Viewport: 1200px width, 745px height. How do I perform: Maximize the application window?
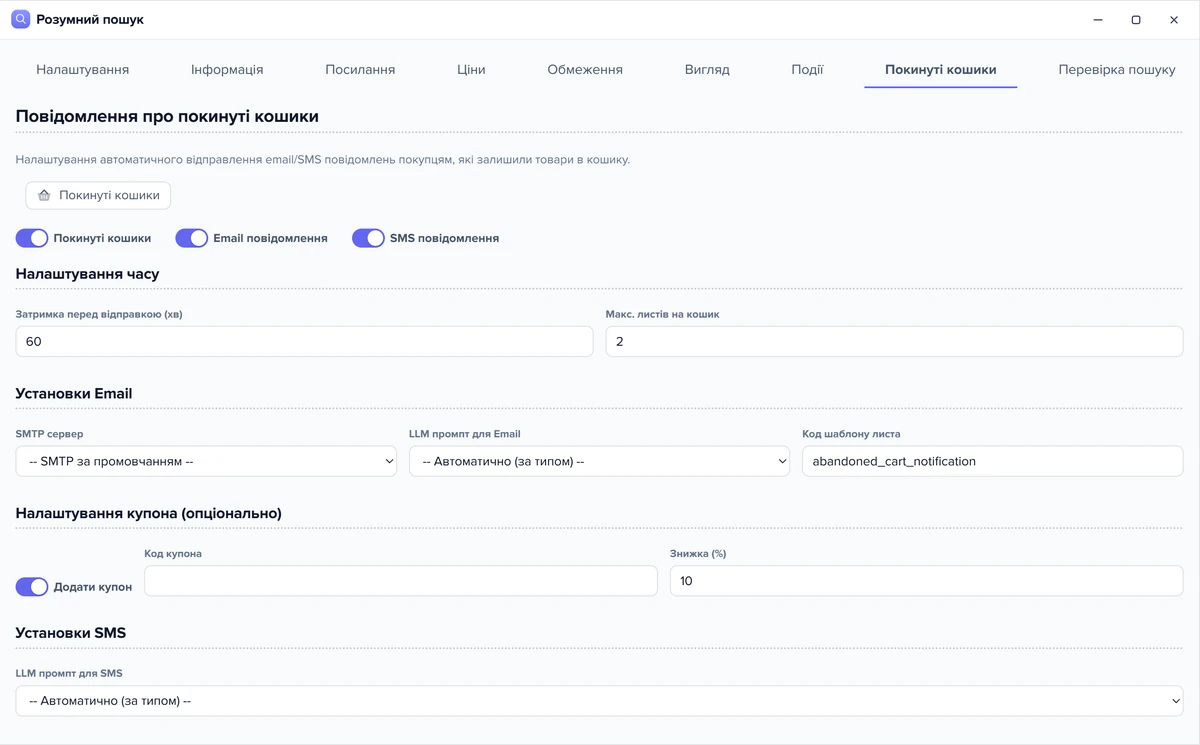point(1136,20)
